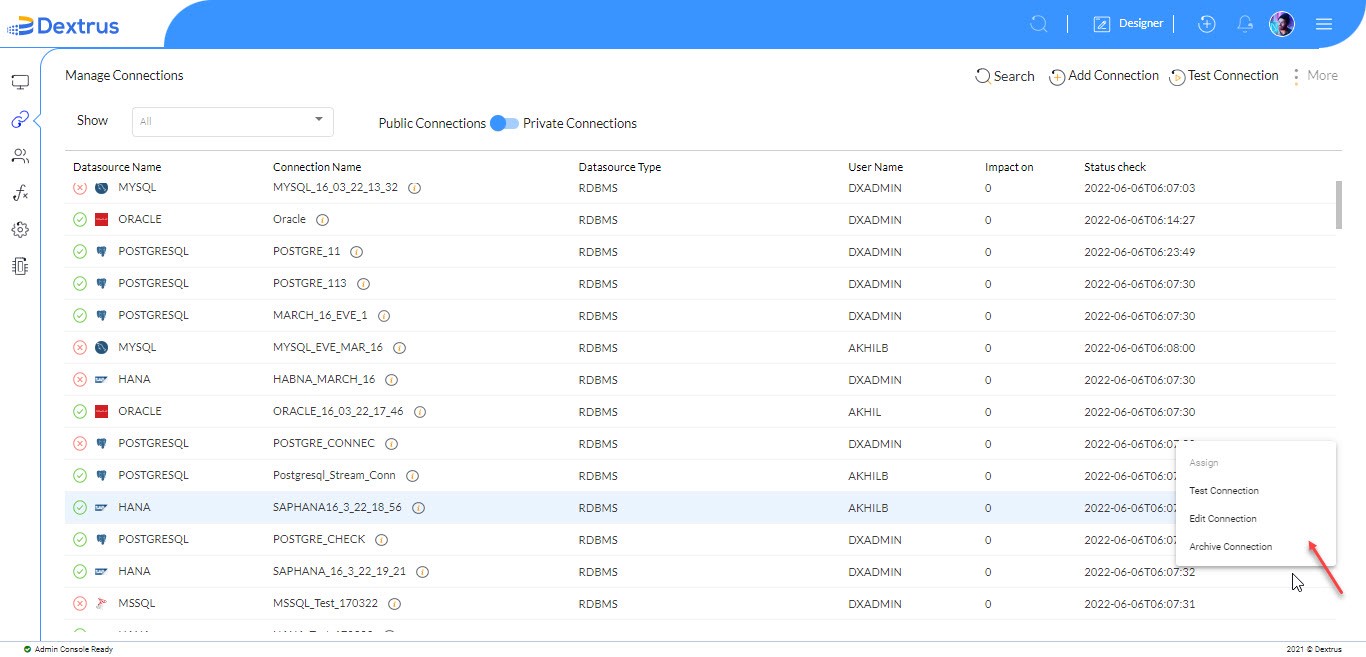The height and width of the screenshot is (657, 1366).
Task: Open info icon for POSTGRE_11
Action: tap(356, 252)
